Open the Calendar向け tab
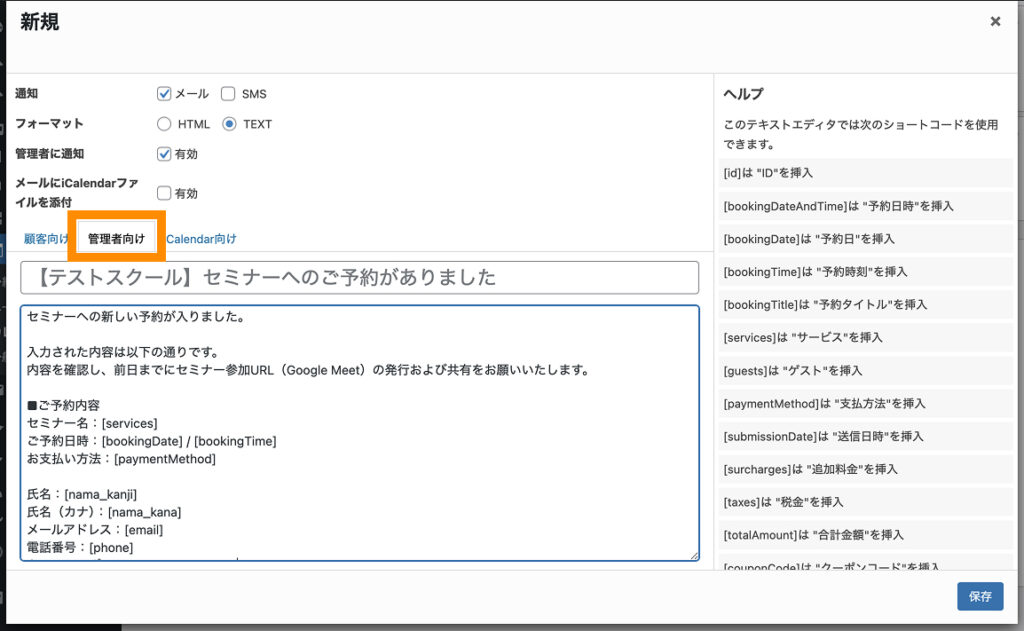1024x631 pixels. pyautogui.click(x=201, y=239)
